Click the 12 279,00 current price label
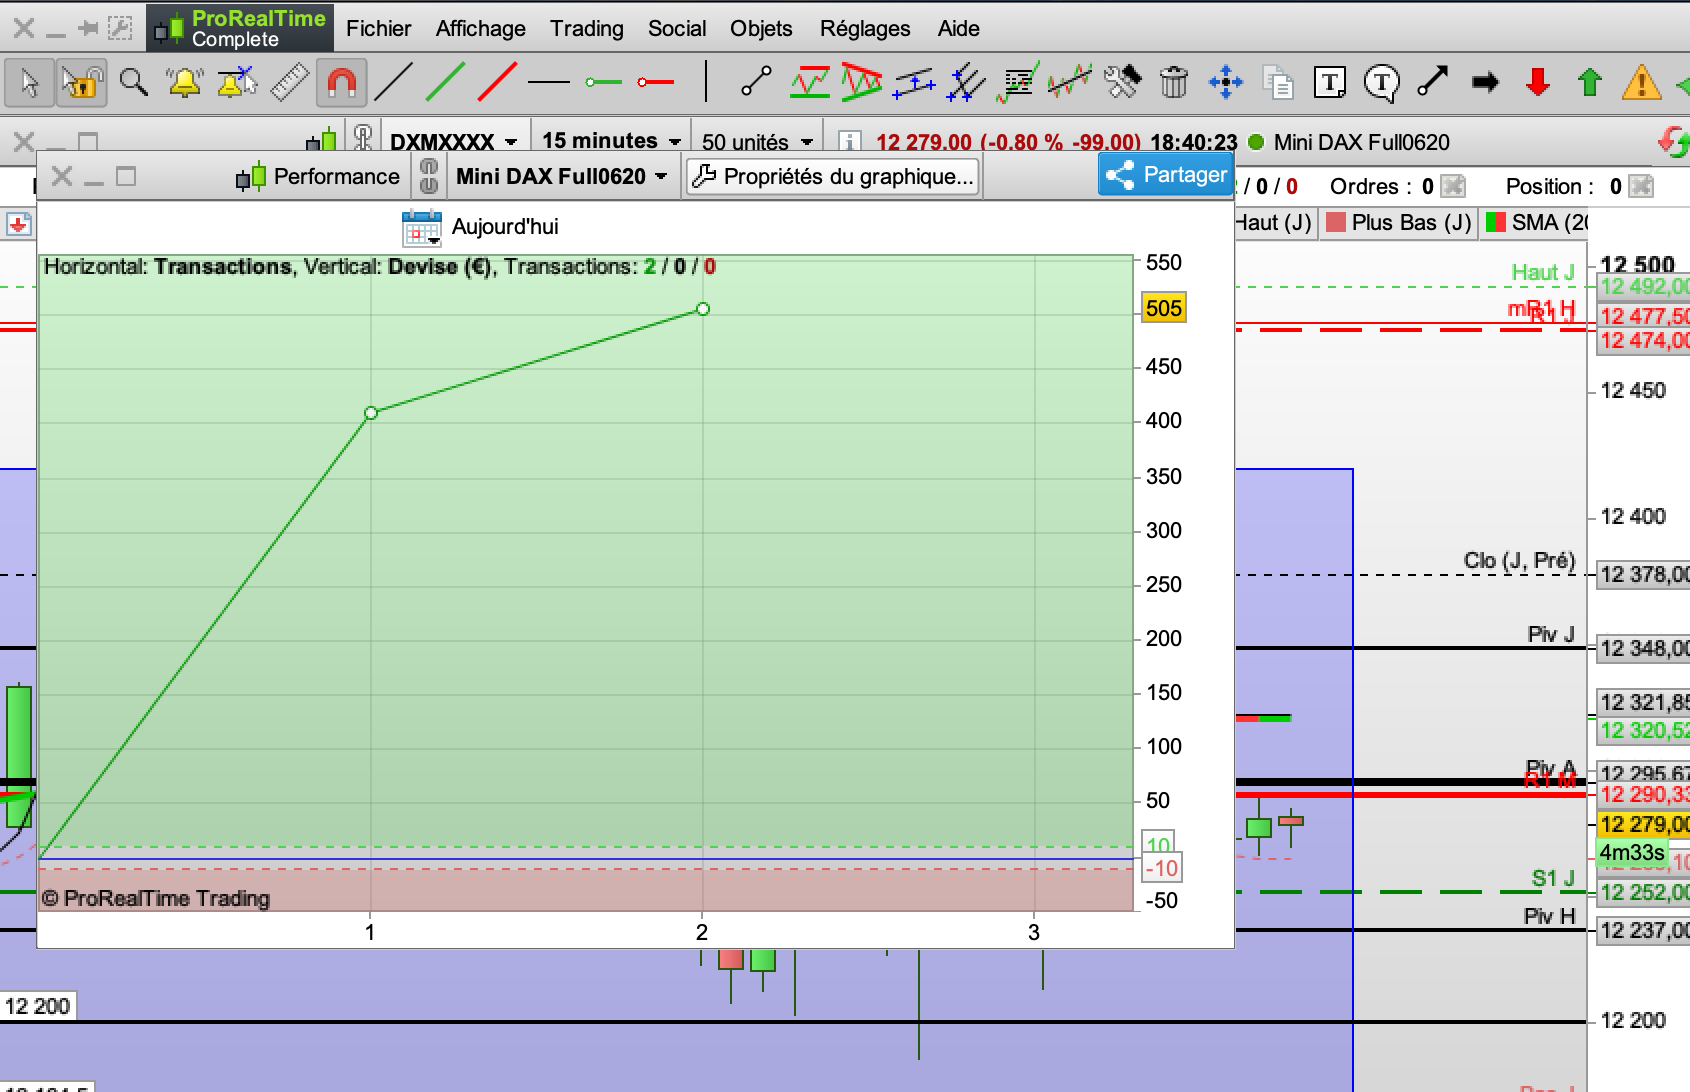 click(1644, 824)
